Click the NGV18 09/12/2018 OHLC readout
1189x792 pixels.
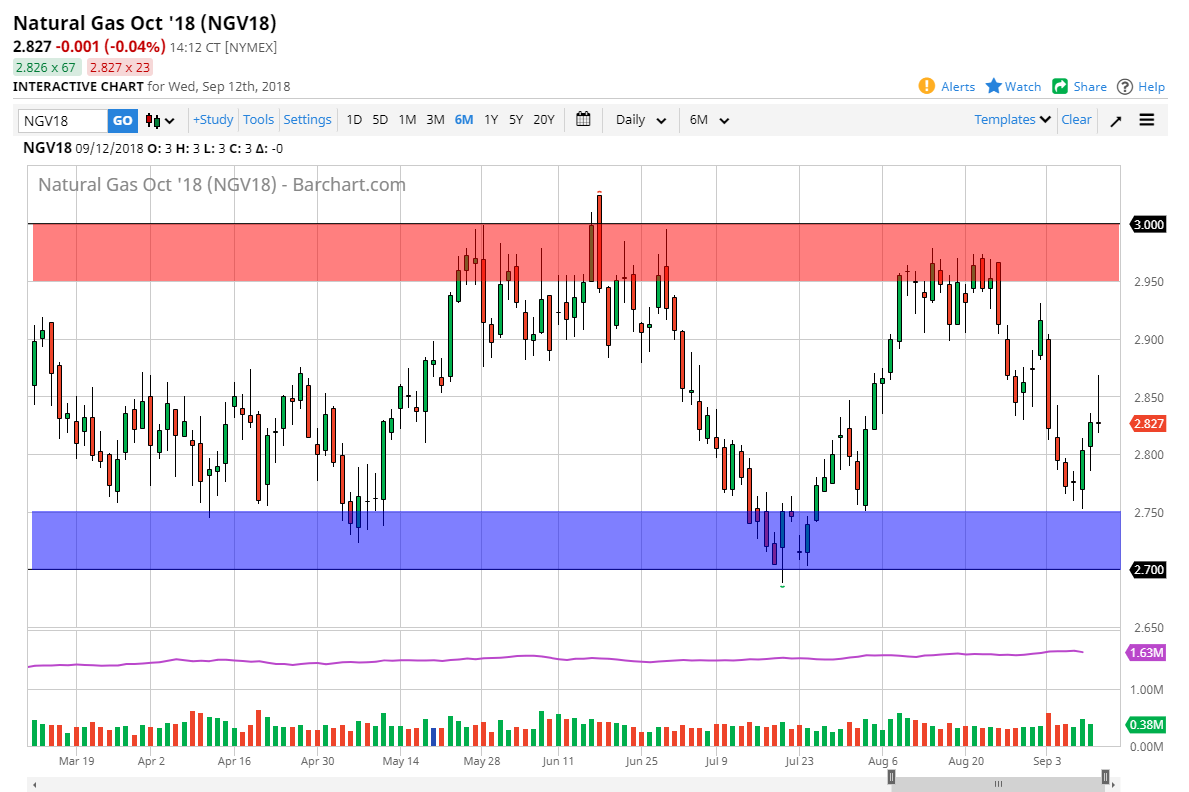(x=152, y=148)
